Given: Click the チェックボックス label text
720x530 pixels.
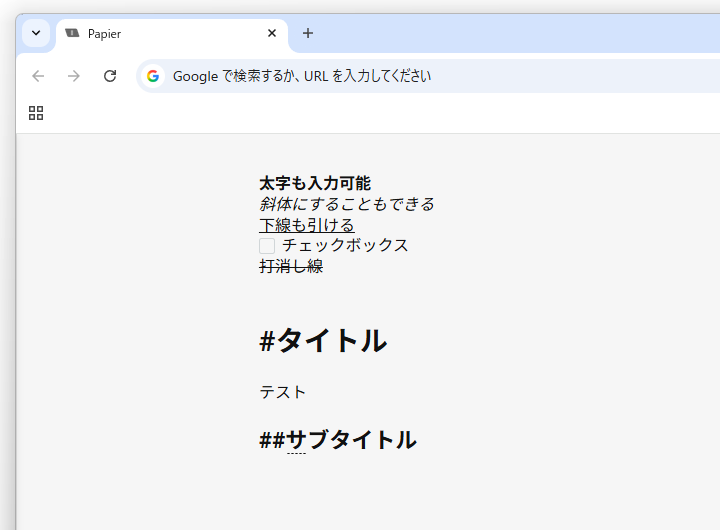Looking at the screenshot, I should [345, 245].
